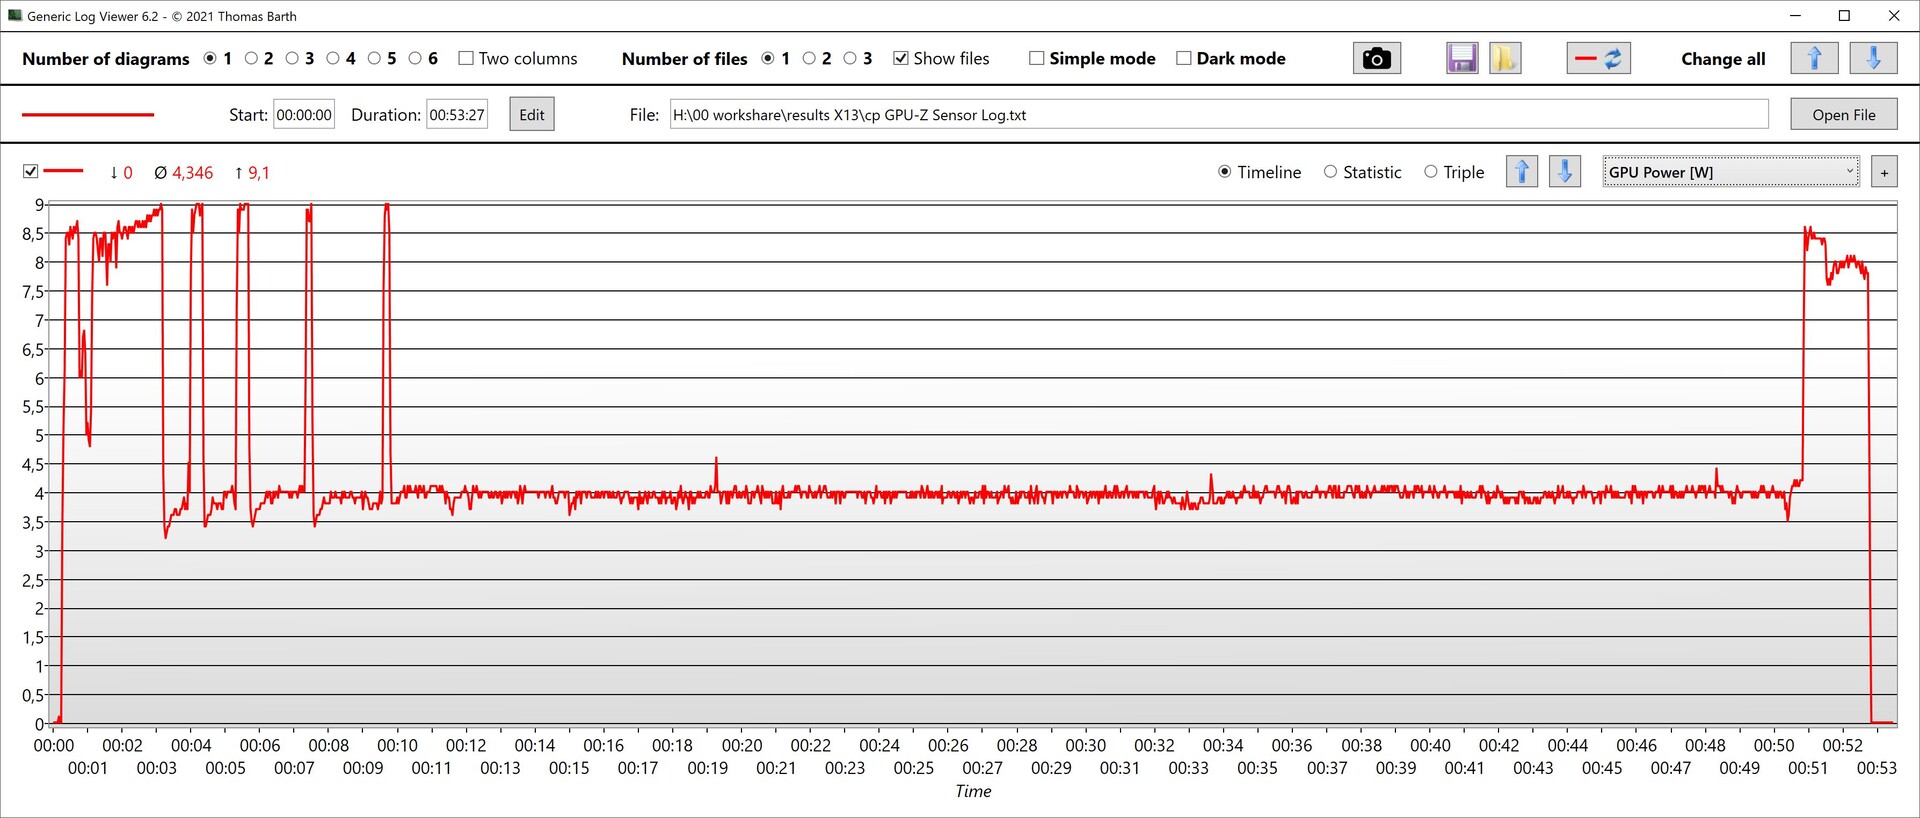Click the yellow folder files icon
This screenshot has width=1920, height=818.
click(x=1504, y=59)
